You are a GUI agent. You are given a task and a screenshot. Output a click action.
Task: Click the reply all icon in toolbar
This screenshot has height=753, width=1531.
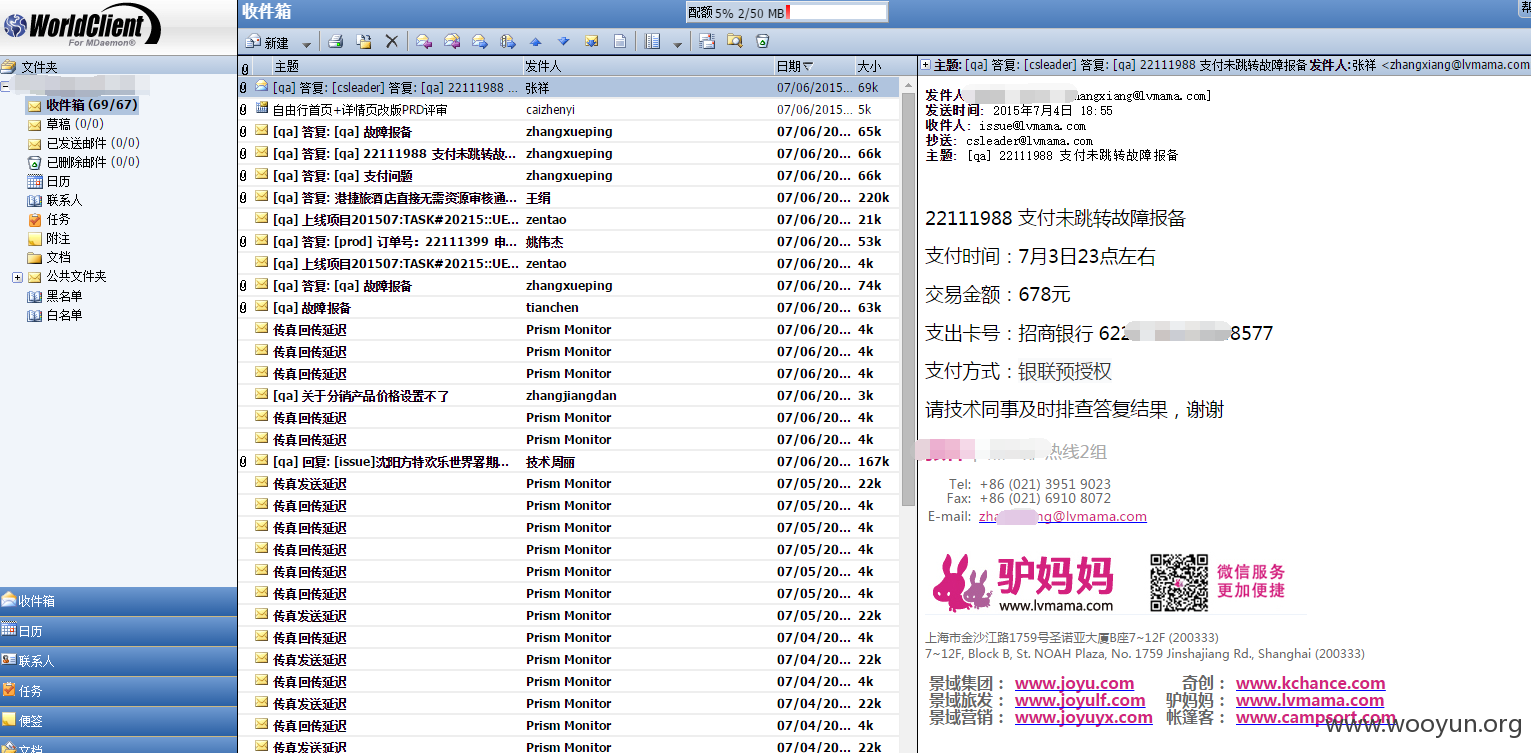(x=452, y=42)
